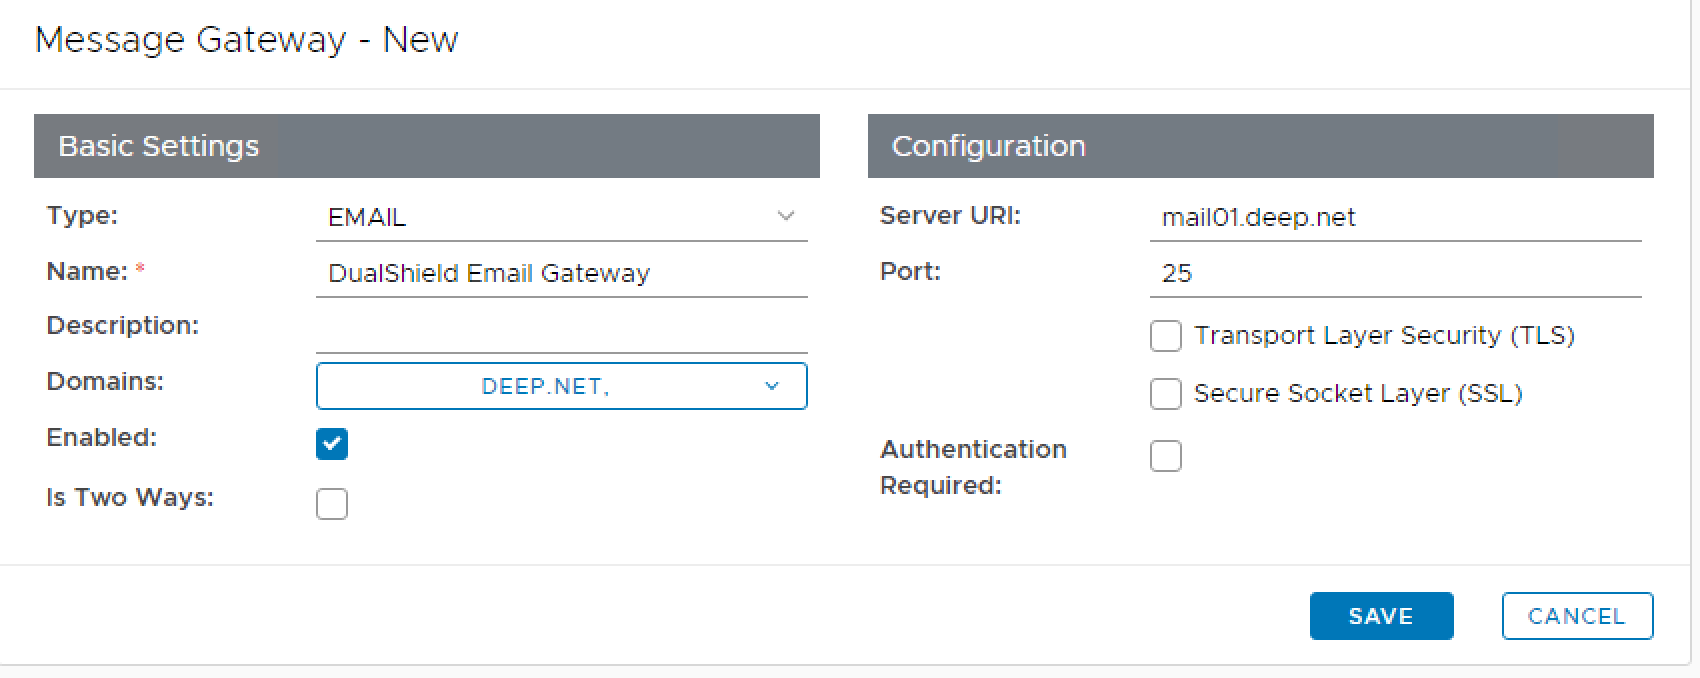Click the Message Gateway - New title
Image resolution: width=1700 pixels, height=678 pixels.
(x=246, y=40)
